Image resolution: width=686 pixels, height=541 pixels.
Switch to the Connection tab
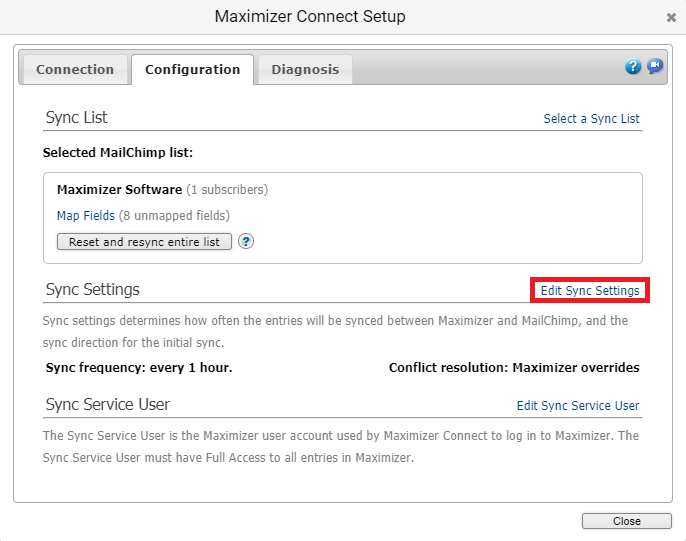tap(75, 69)
